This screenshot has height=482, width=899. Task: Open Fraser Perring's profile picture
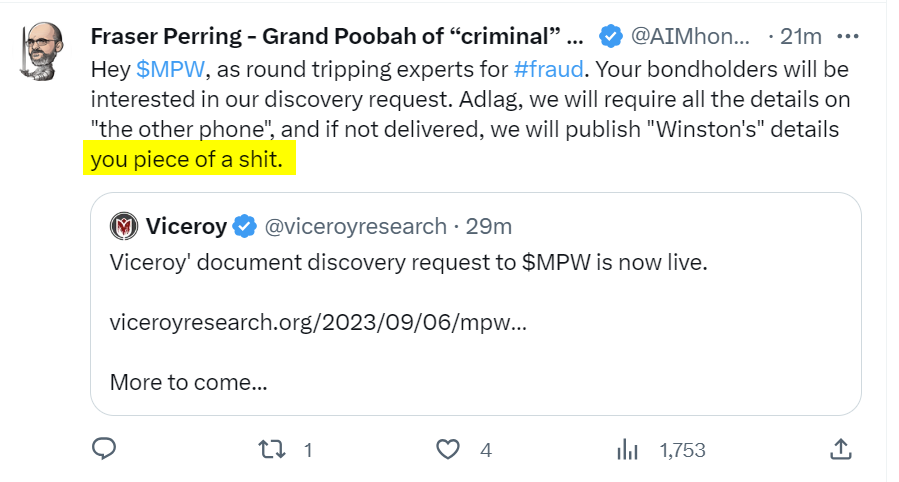[41, 49]
